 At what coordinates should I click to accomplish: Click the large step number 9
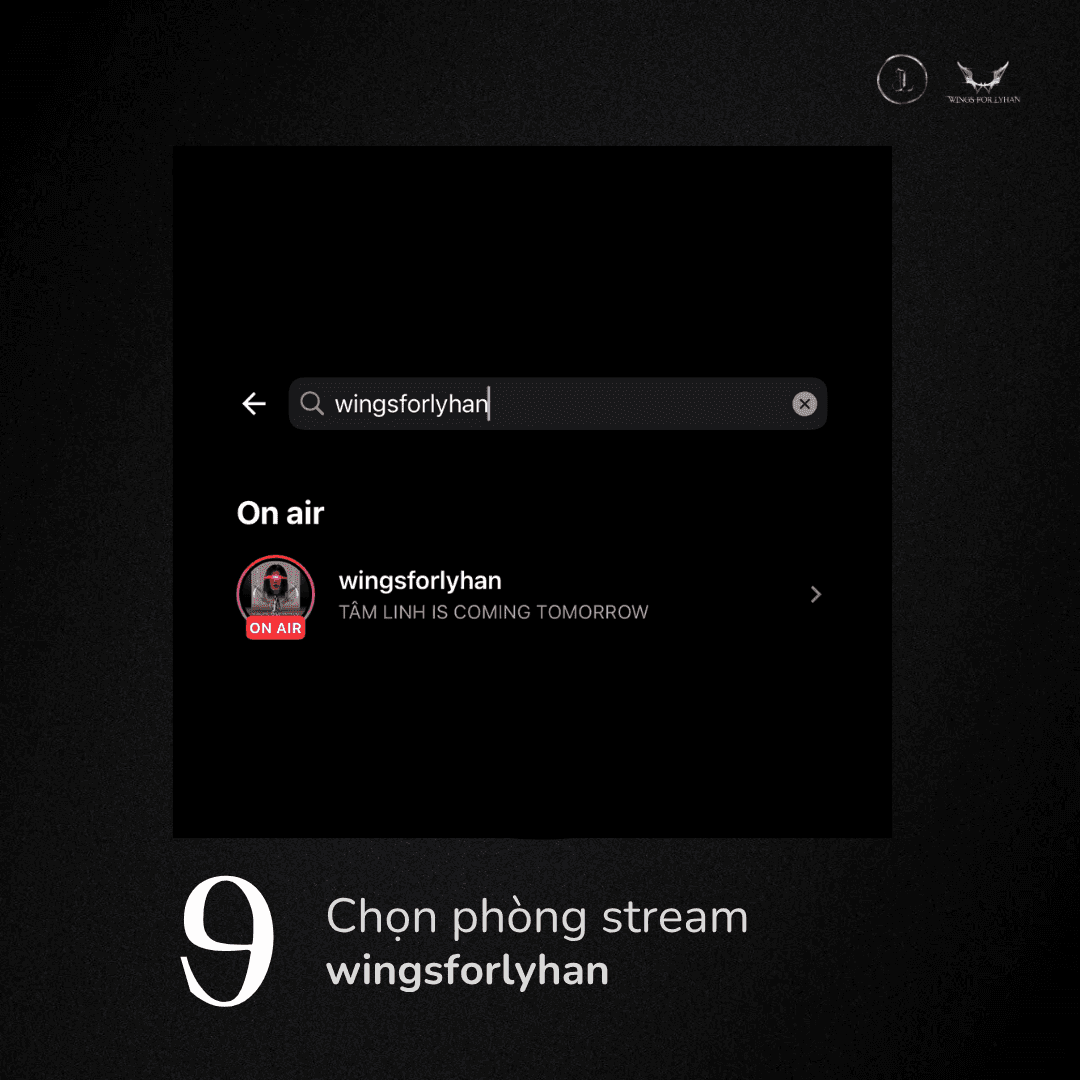pyautogui.click(x=227, y=941)
